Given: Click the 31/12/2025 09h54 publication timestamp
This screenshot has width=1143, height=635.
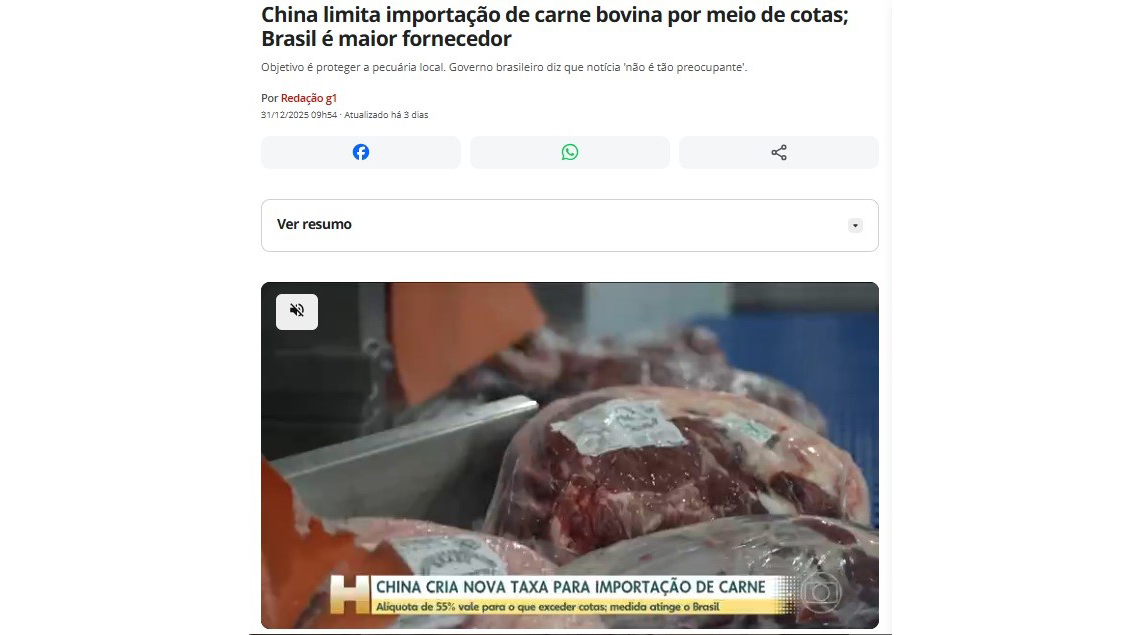Looking at the screenshot, I should (299, 115).
